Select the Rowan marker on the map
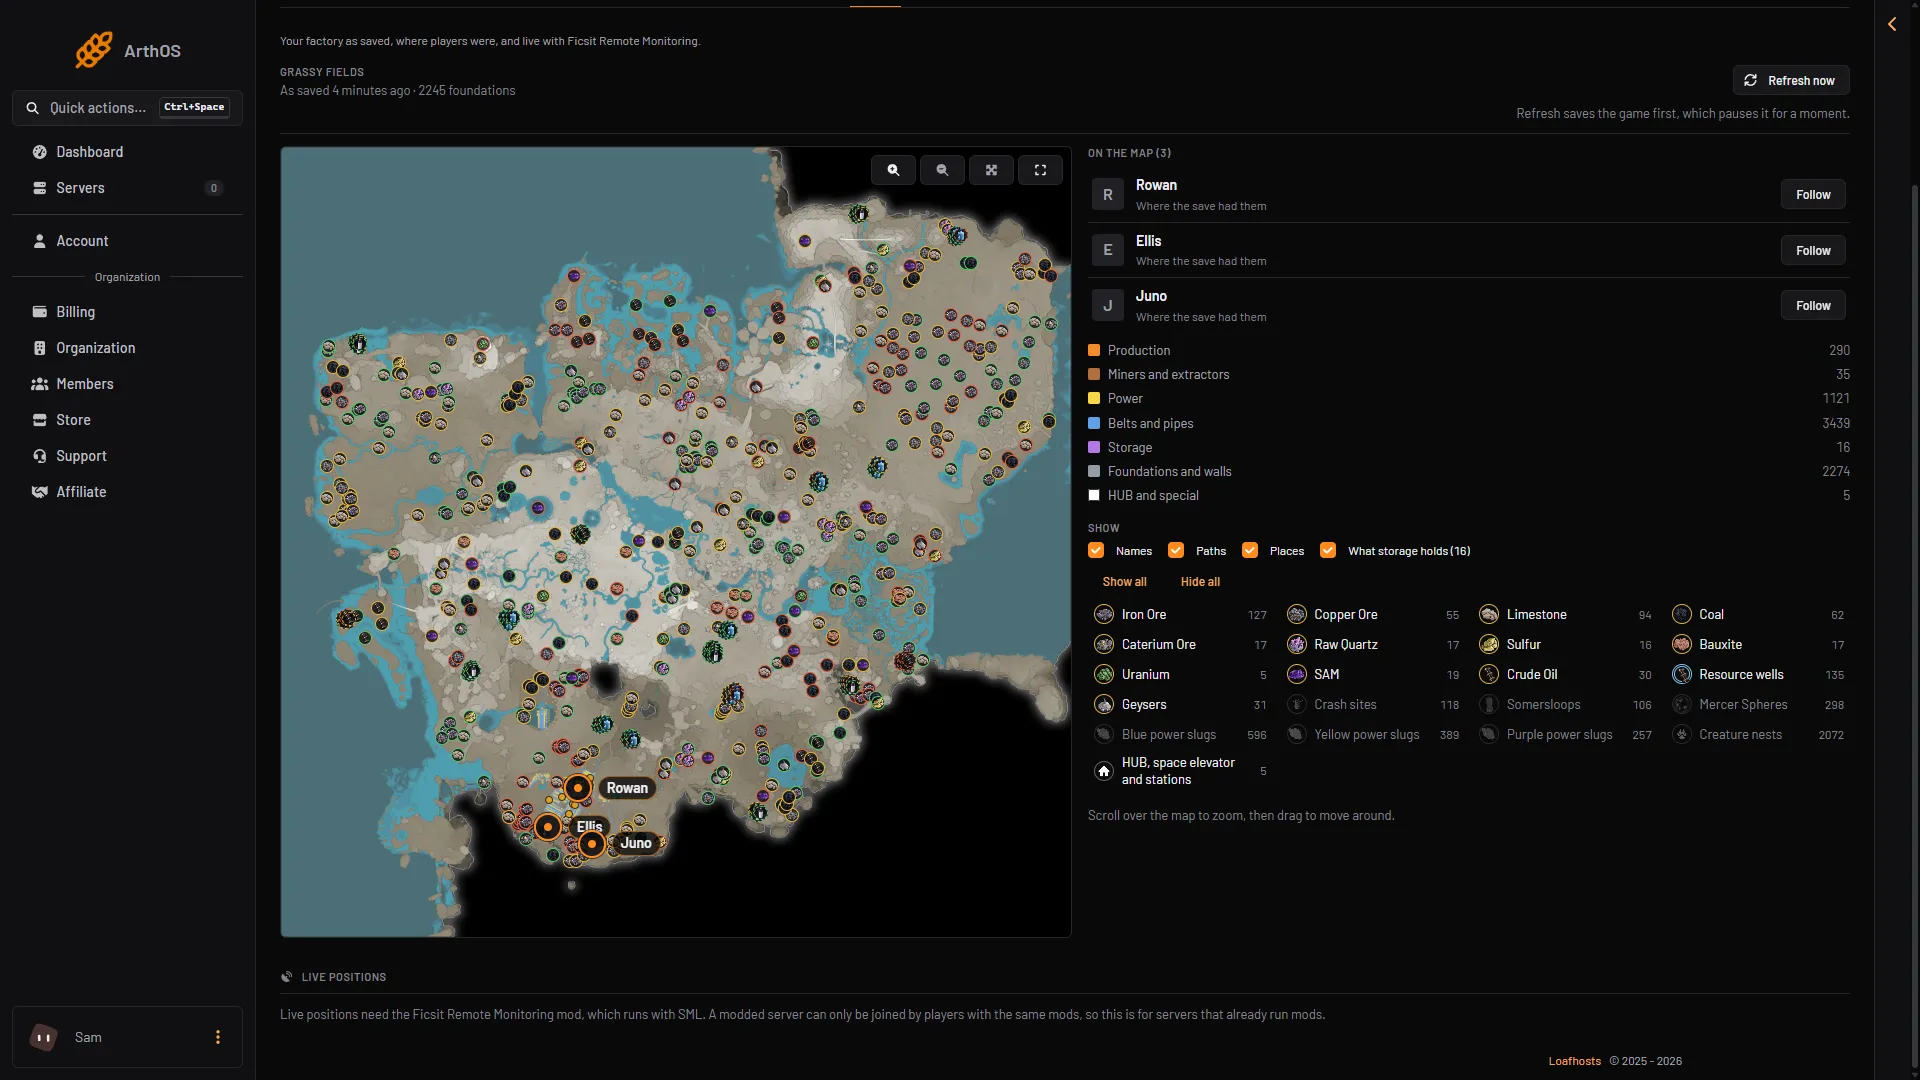This screenshot has width=1920, height=1080. (x=577, y=788)
